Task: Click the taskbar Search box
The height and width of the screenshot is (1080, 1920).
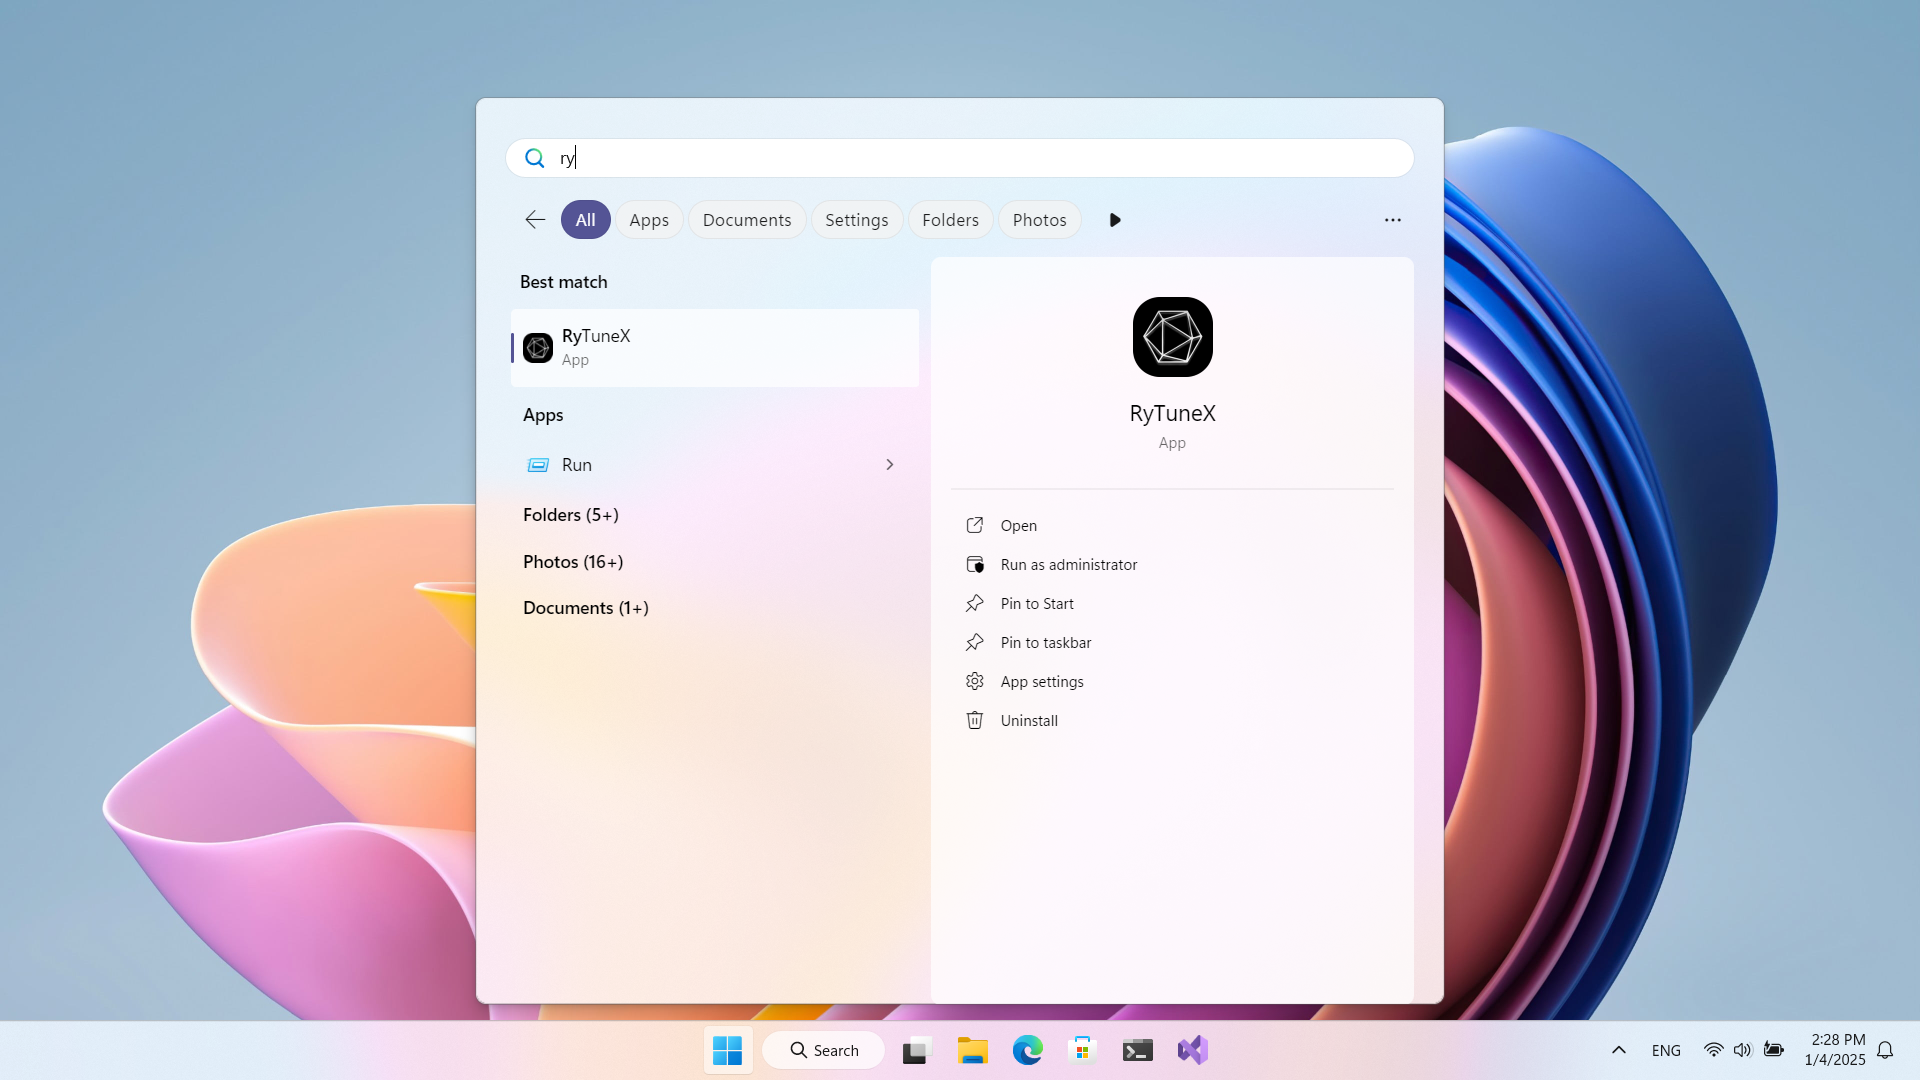Action: tap(824, 1050)
